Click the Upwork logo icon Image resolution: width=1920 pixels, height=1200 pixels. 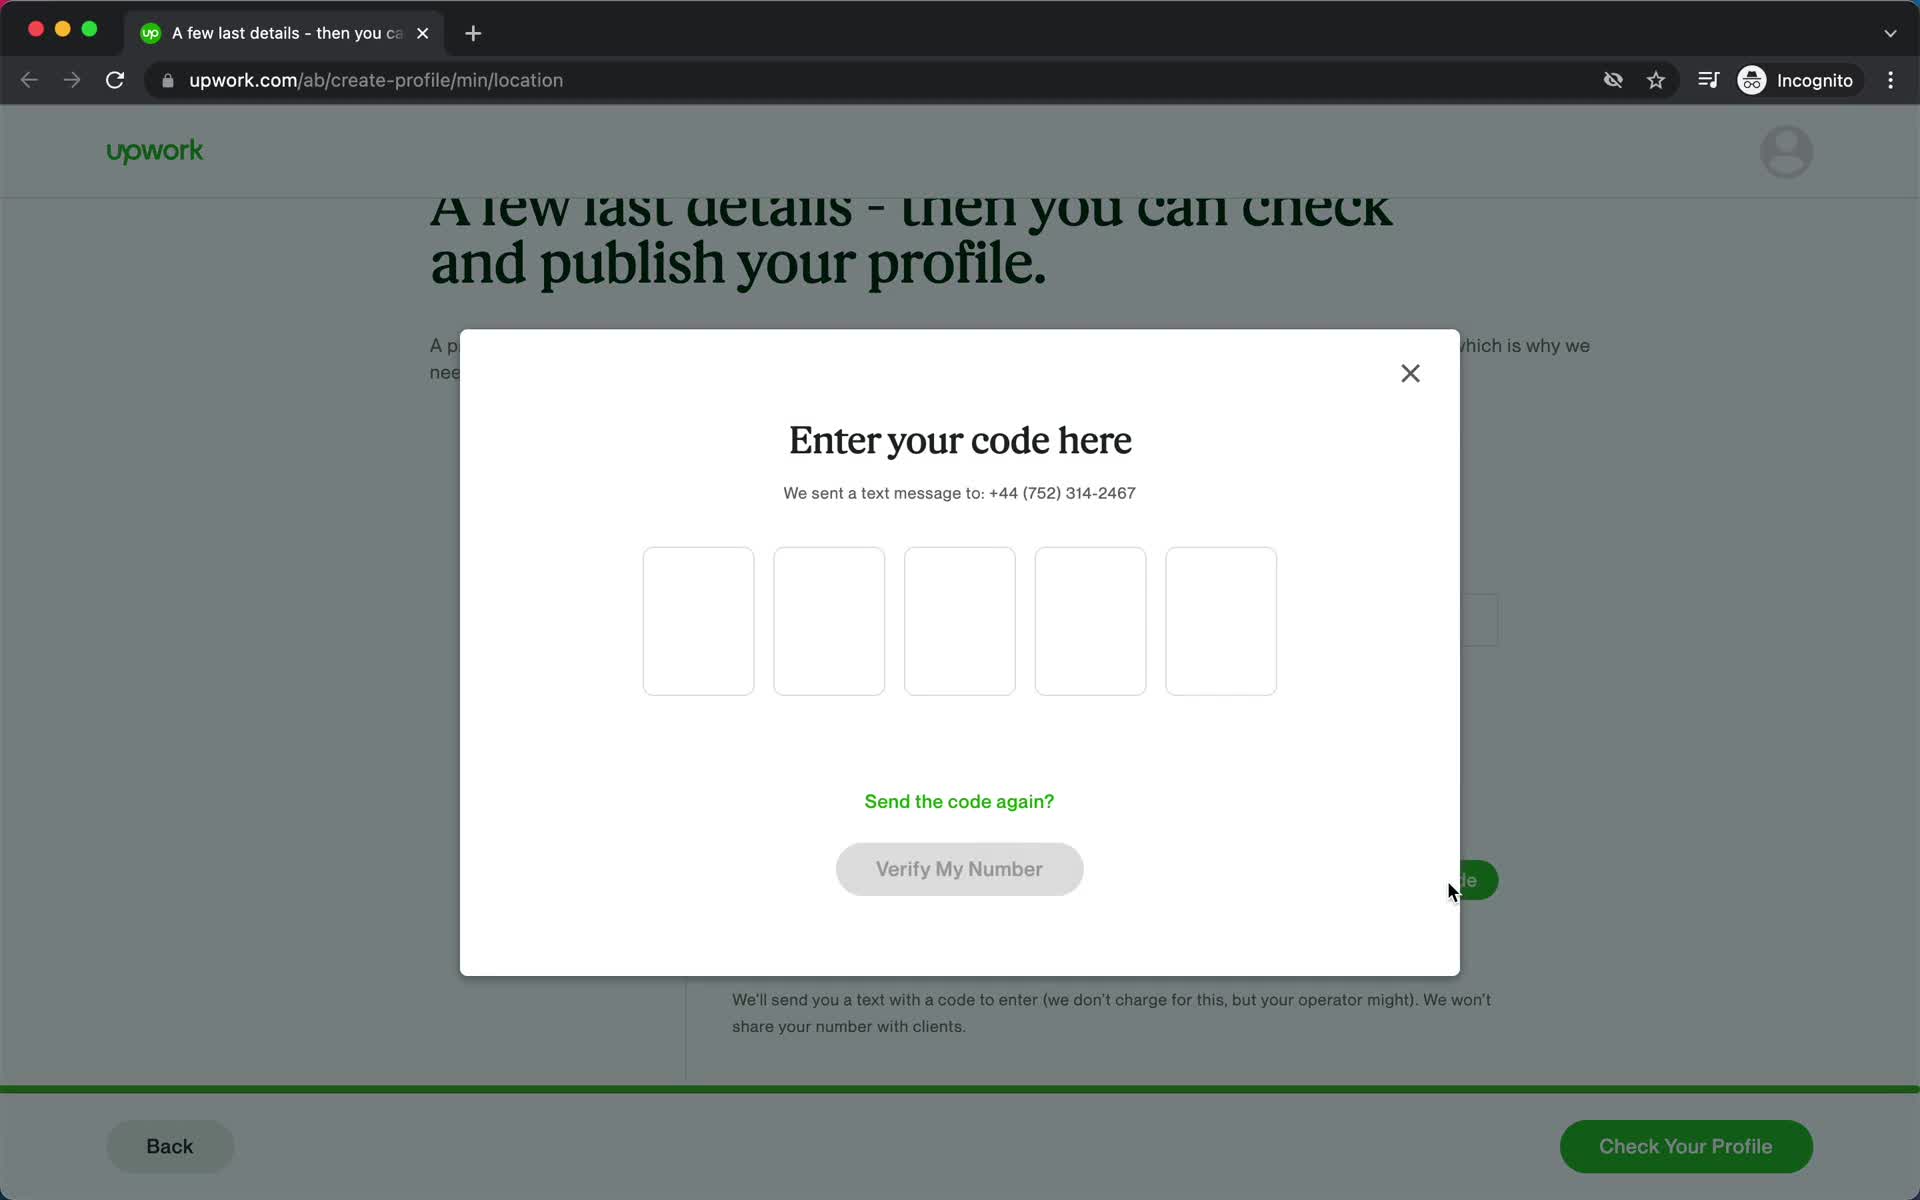pos(156,152)
